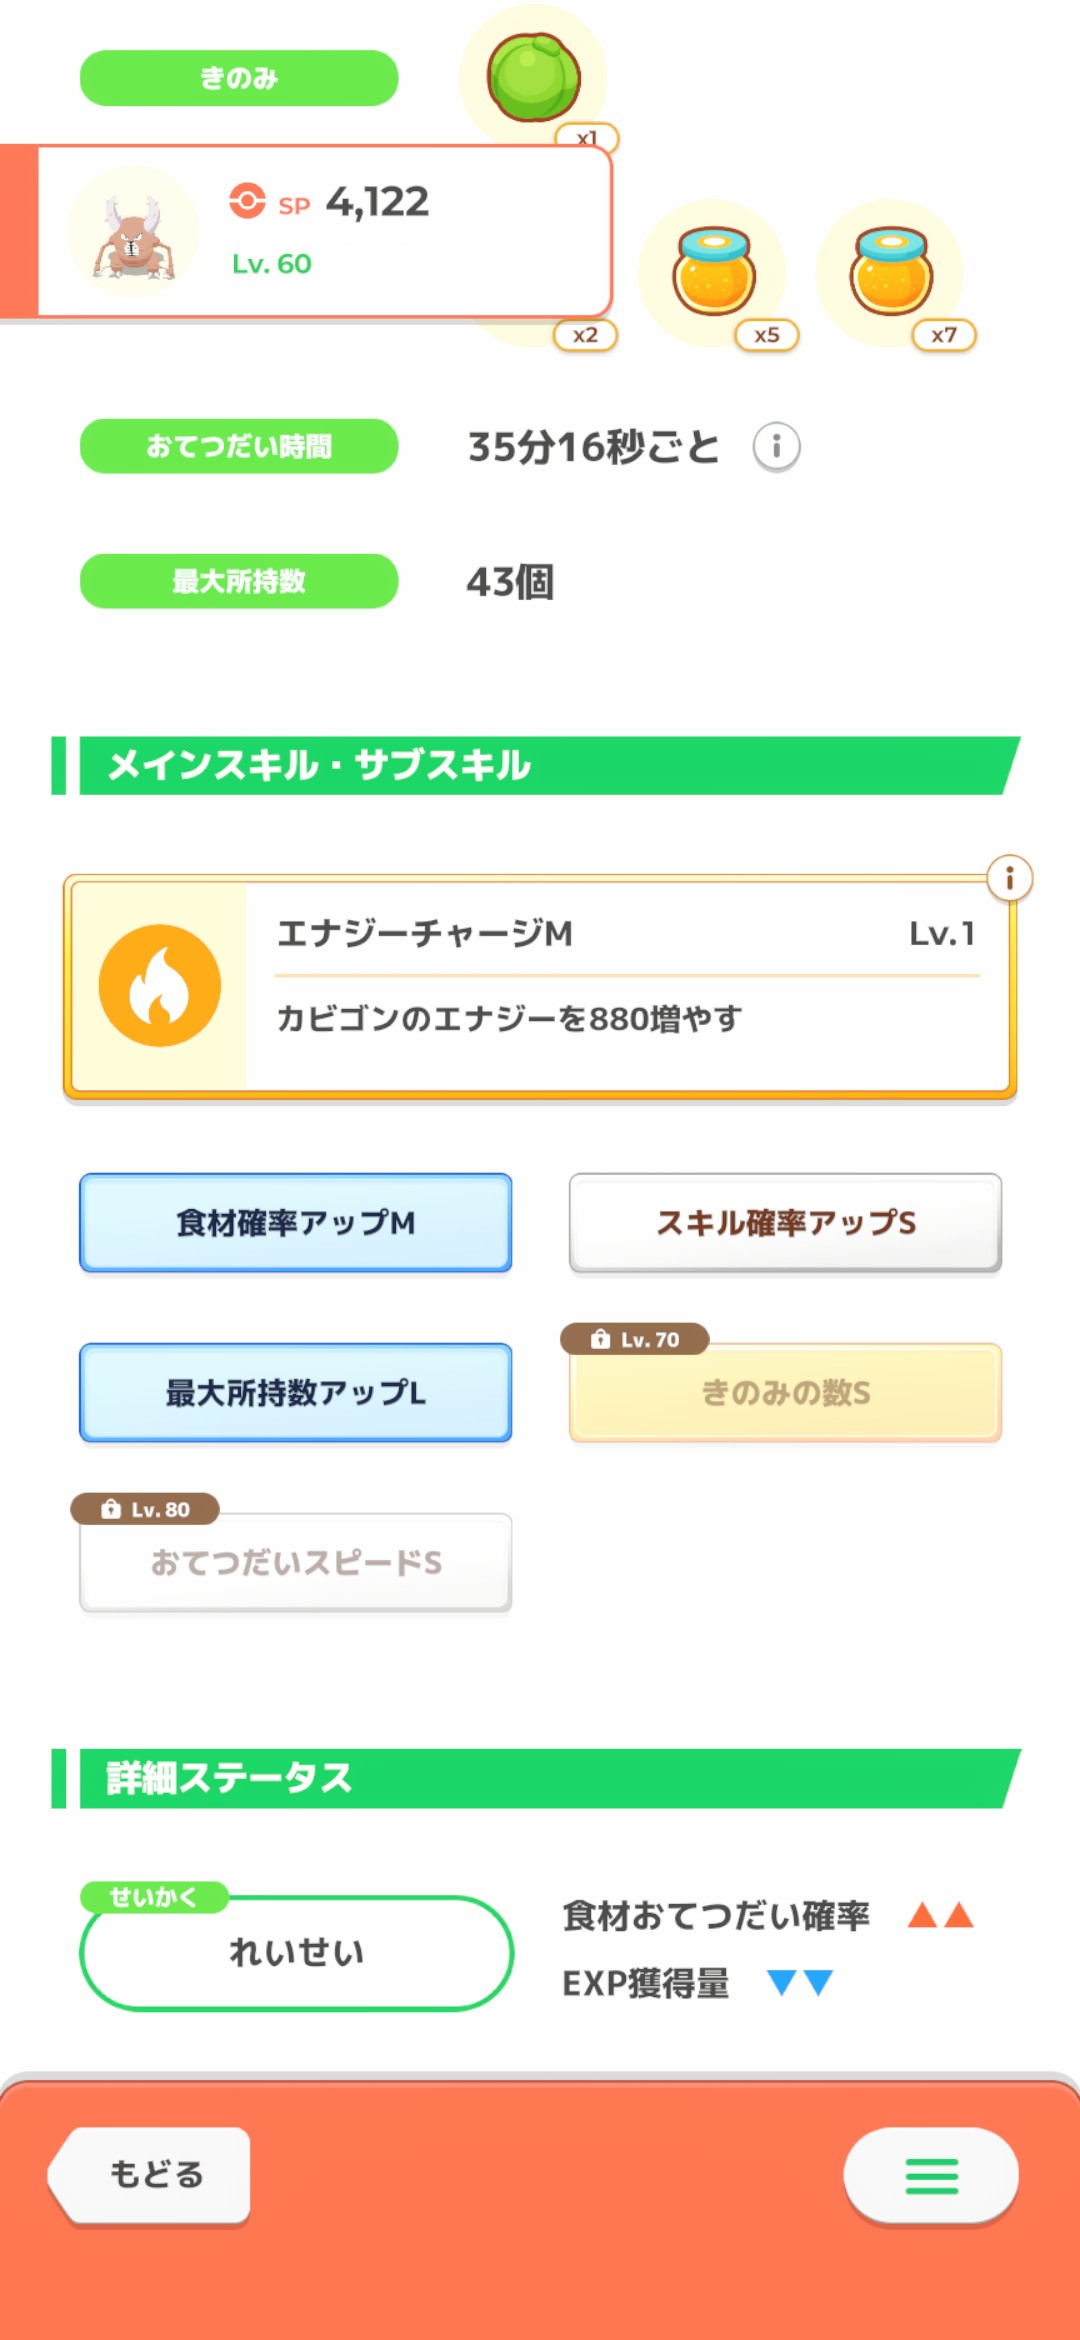
Task: Tap the もどる back button
Action: (x=150, y=2176)
